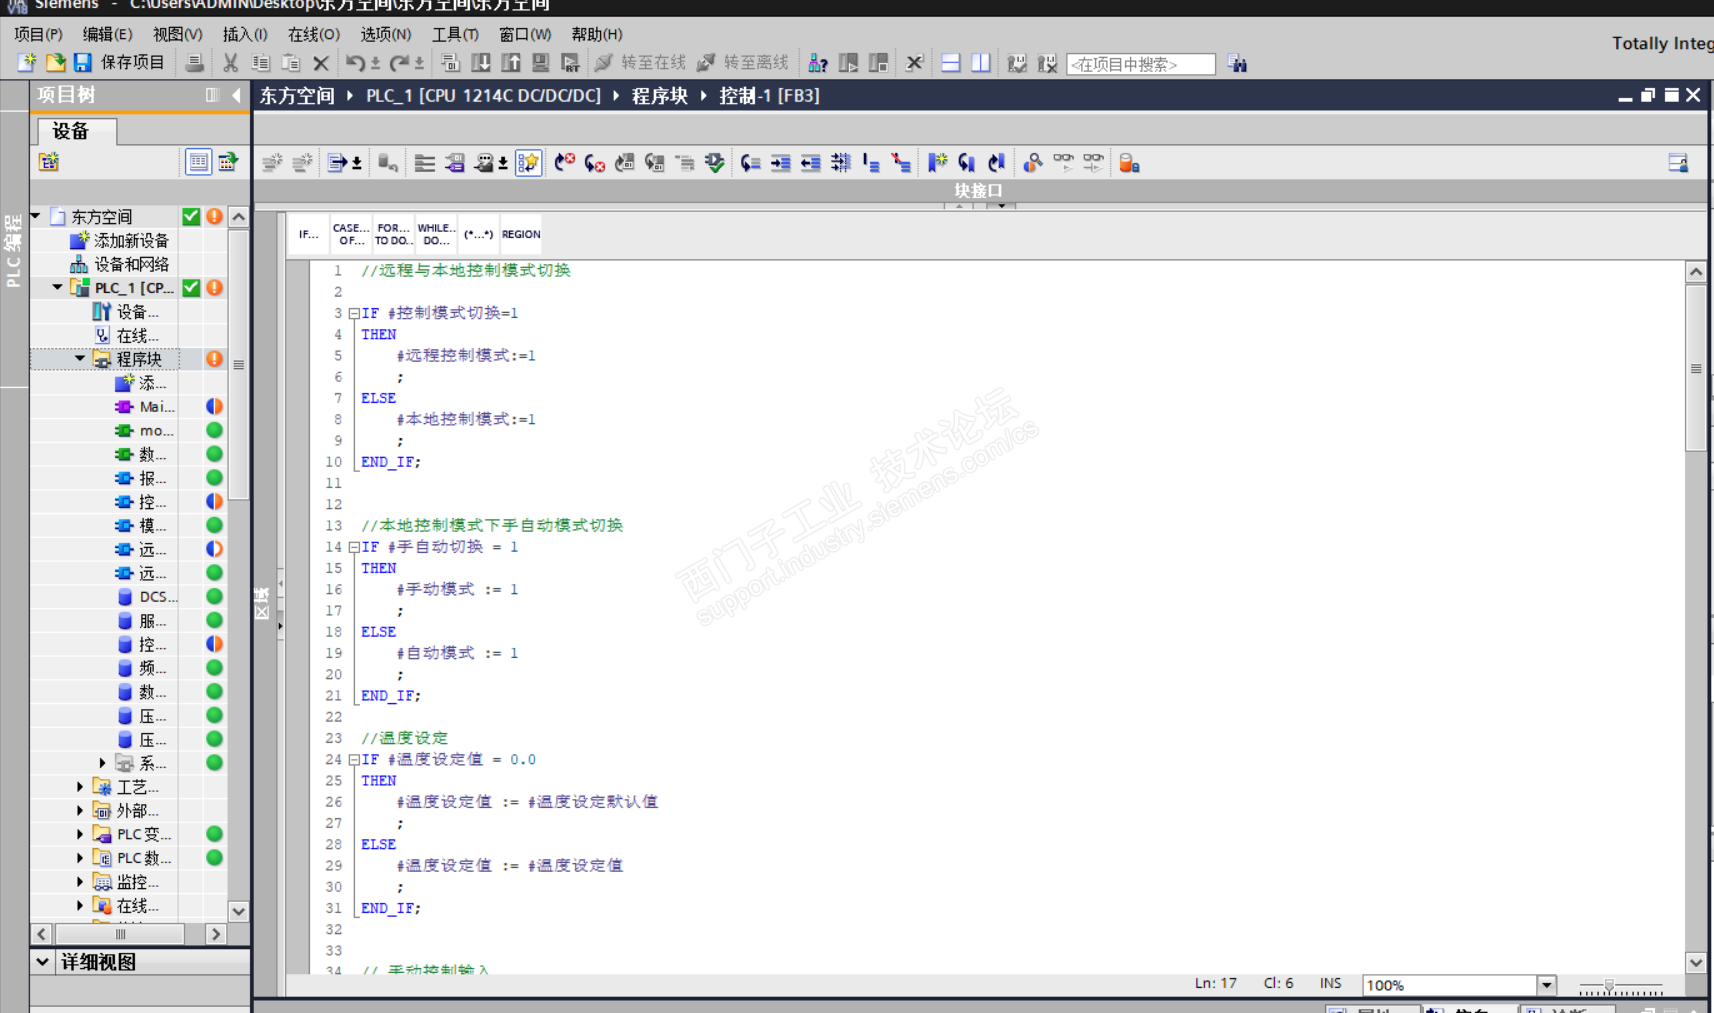Open the 在线(O) menu

pos(314,34)
